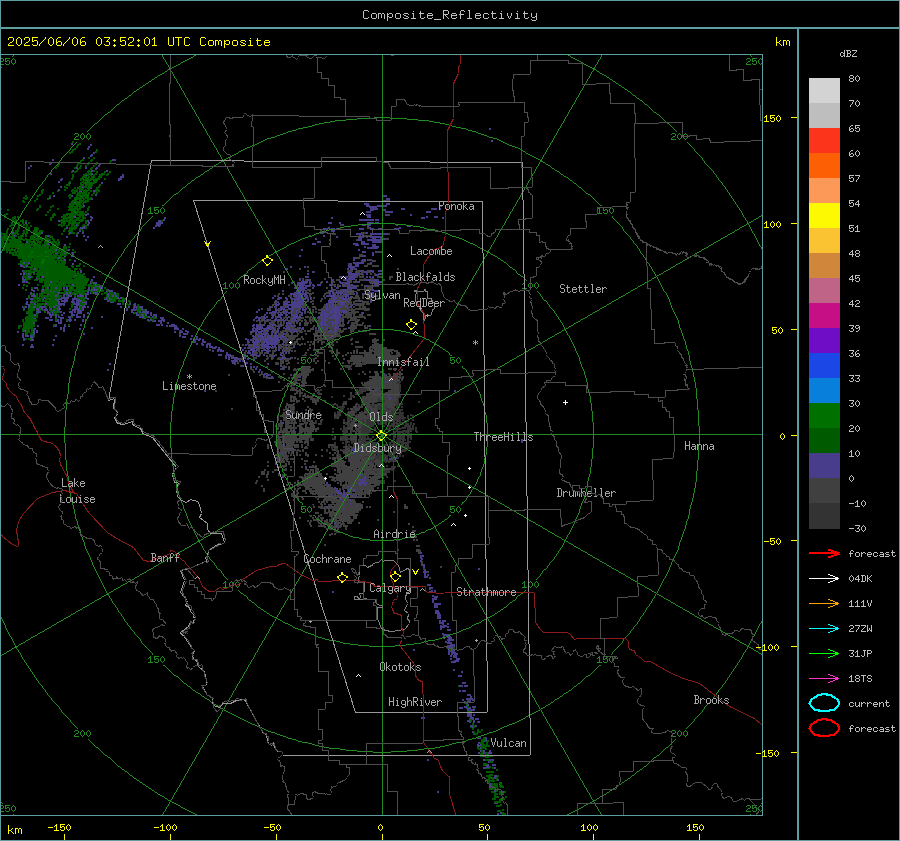Screen dimensions: 900x841
Task: Click the red forecast arrow in legend
Action: (824, 553)
